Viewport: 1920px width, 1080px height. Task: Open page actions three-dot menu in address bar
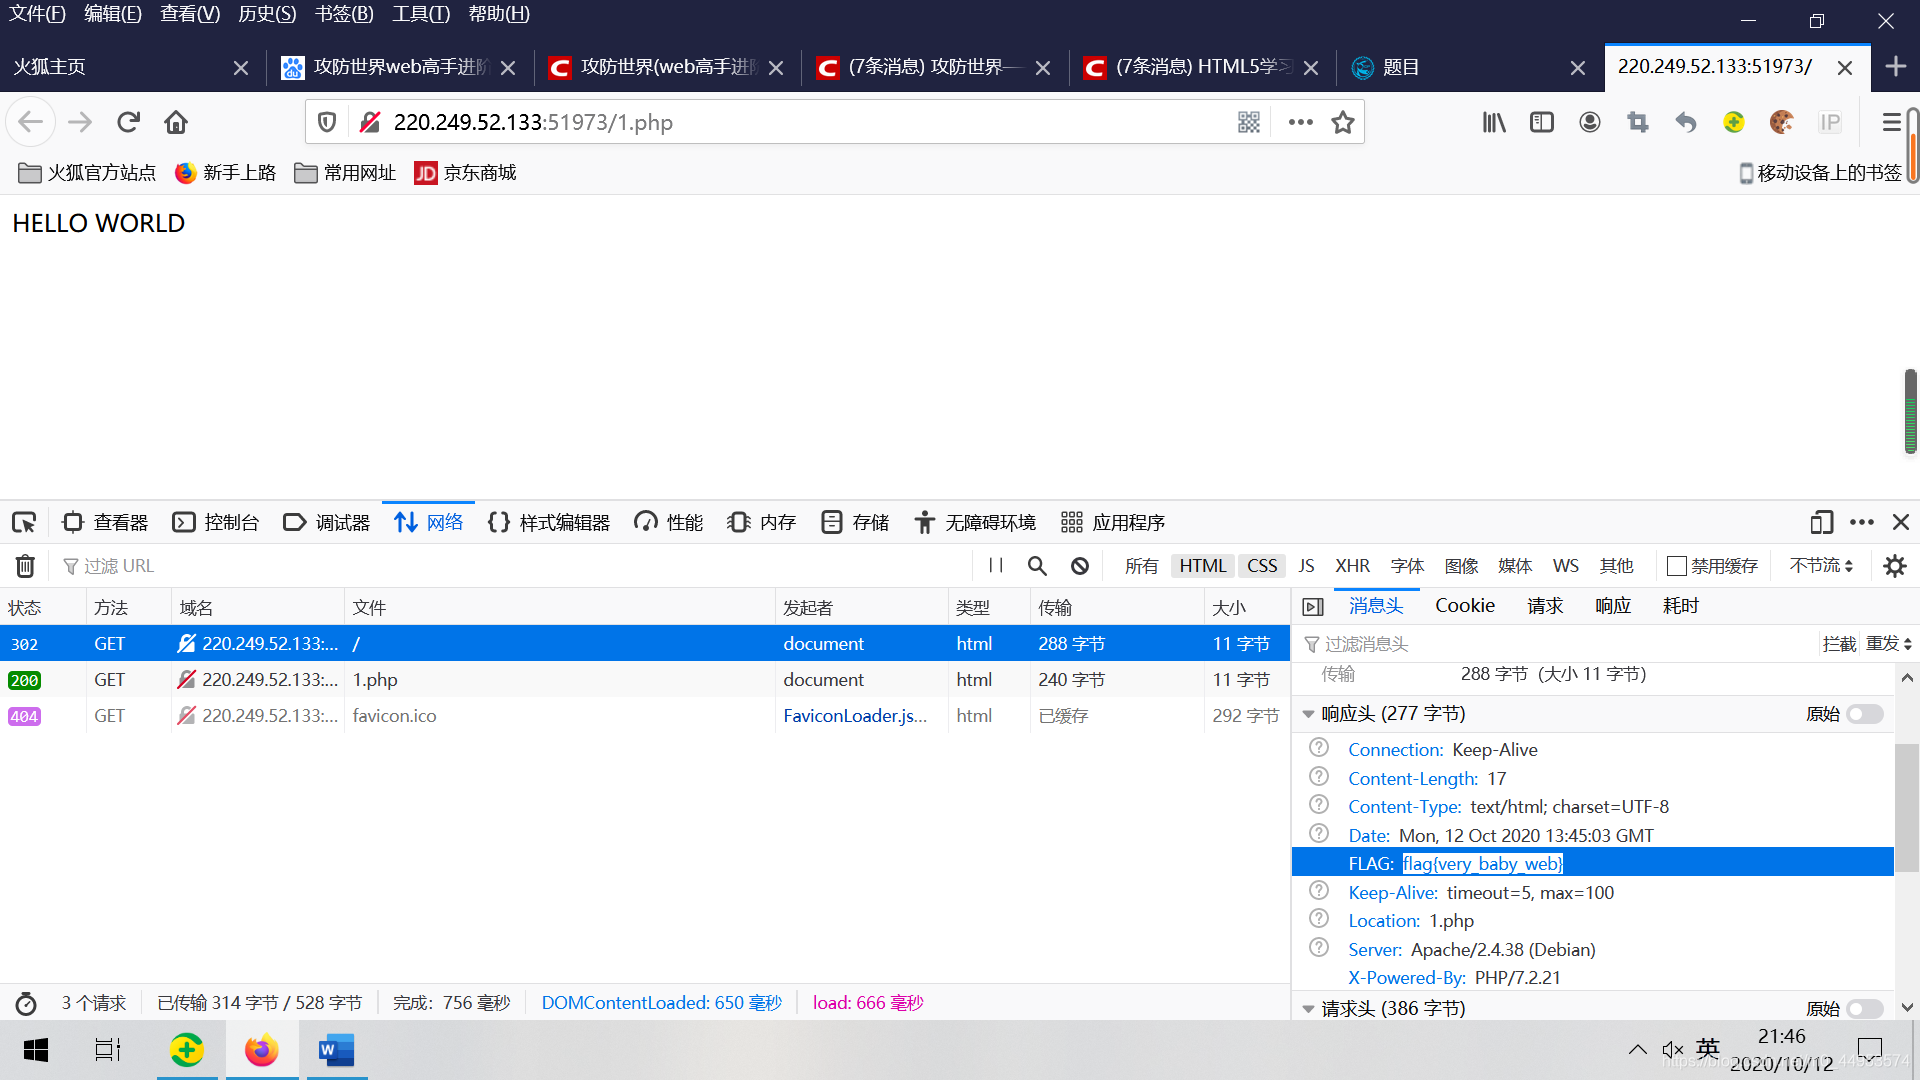[1300, 122]
